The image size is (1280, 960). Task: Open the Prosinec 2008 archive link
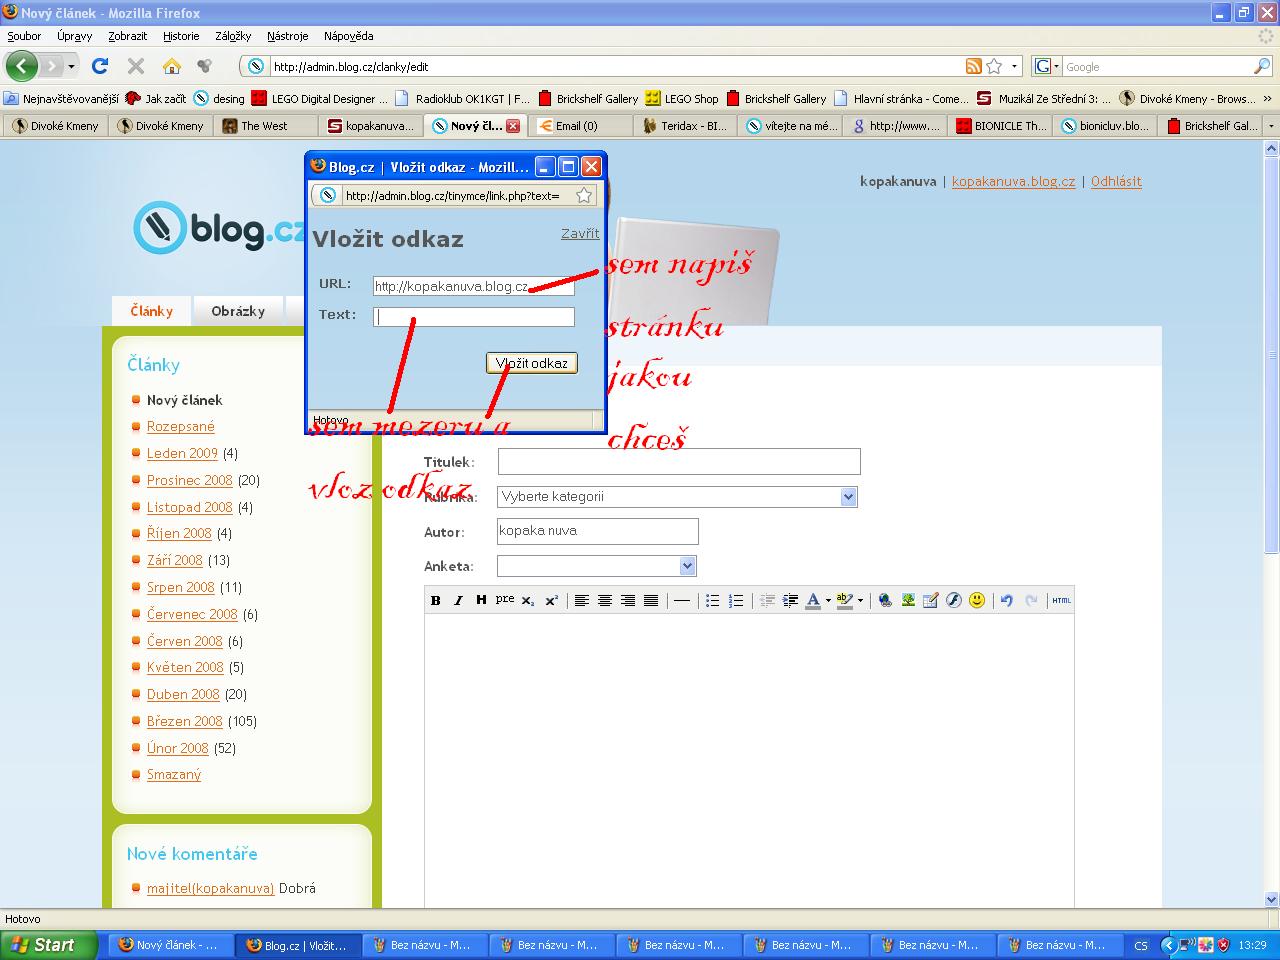189,480
